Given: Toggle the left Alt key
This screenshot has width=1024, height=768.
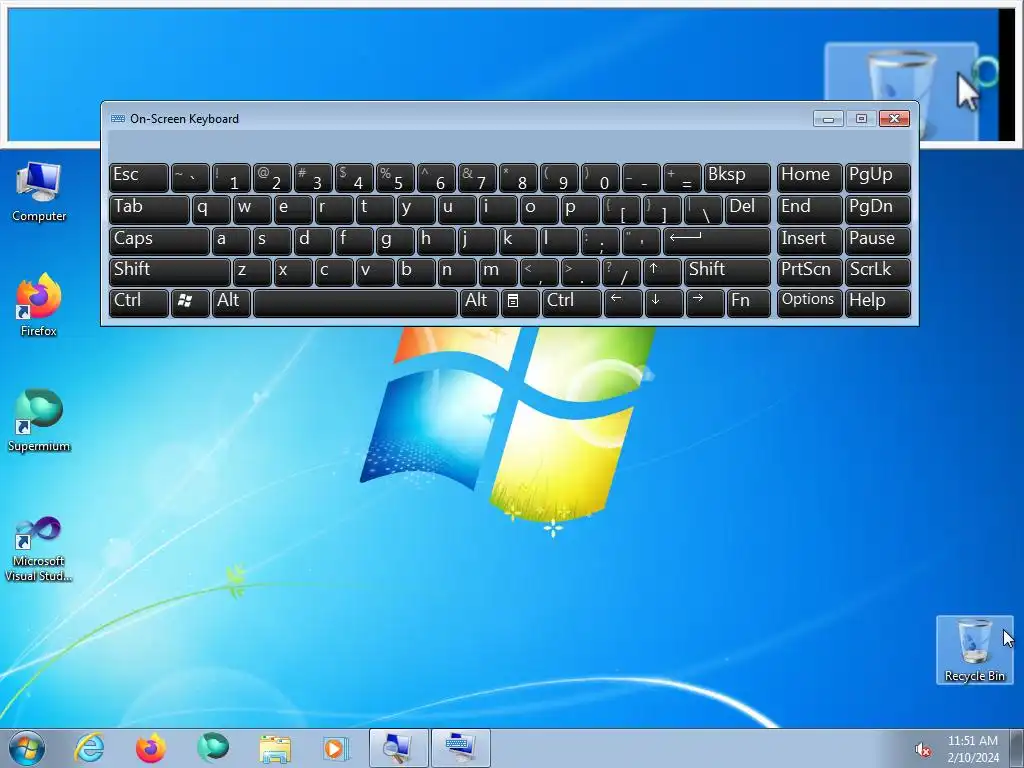Looking at the screenshot, I should [x=231, y=303].
